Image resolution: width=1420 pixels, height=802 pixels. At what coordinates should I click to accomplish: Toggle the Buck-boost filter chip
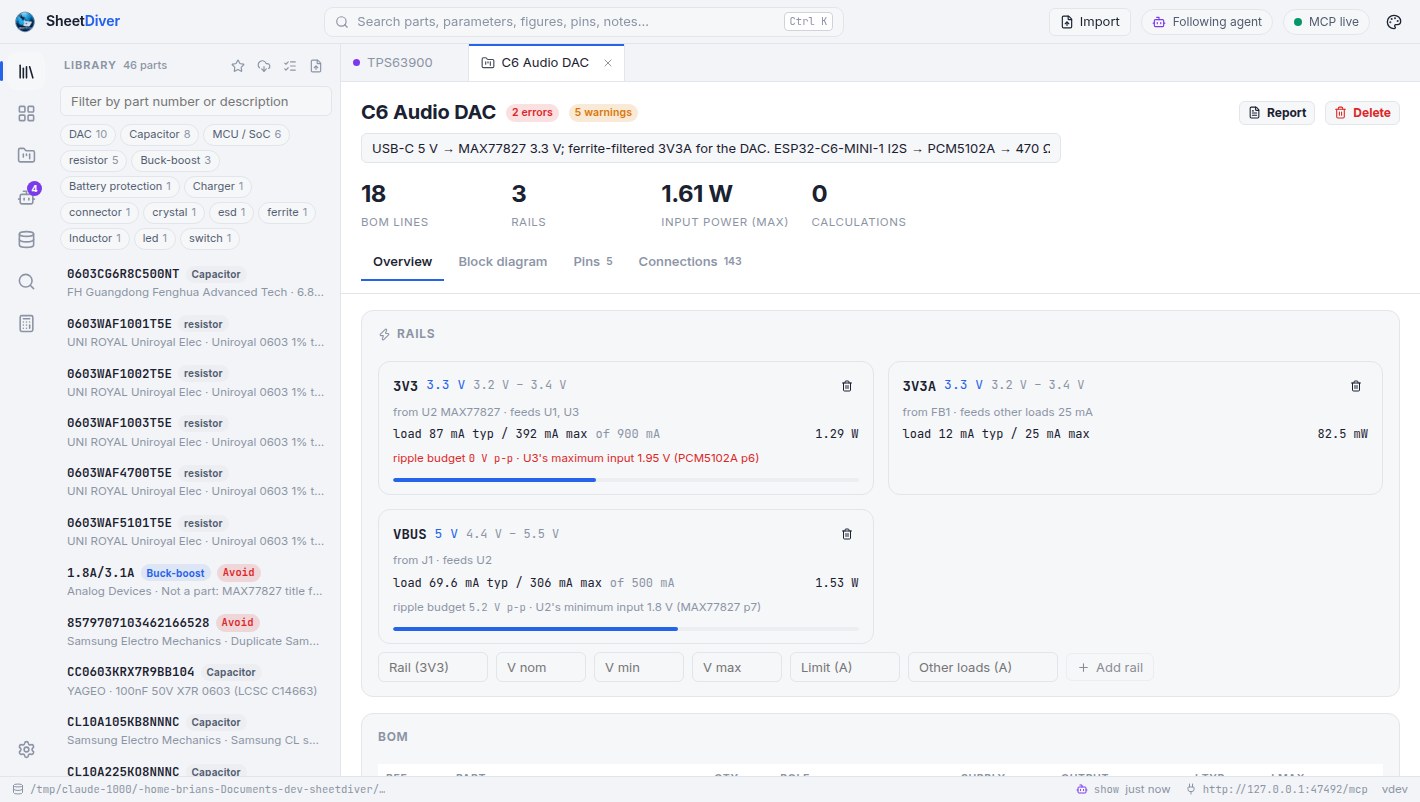tap(176, 160)
